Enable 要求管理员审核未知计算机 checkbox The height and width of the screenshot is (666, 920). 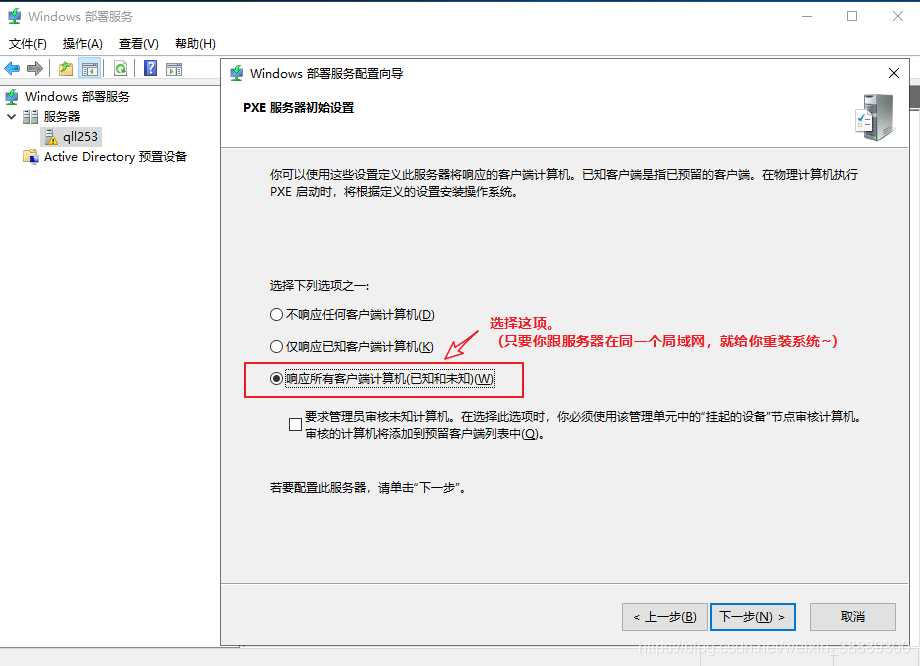(295, 424)
